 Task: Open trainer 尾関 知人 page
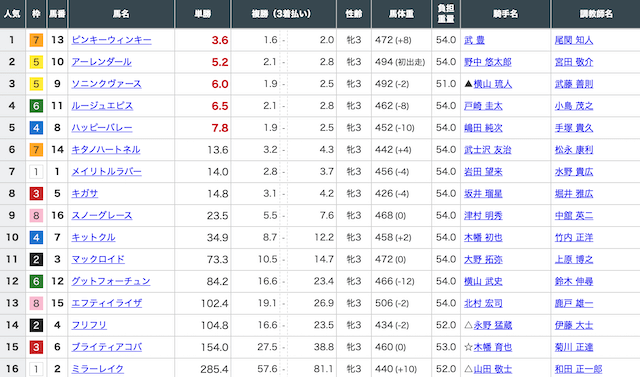coord(574,40)
